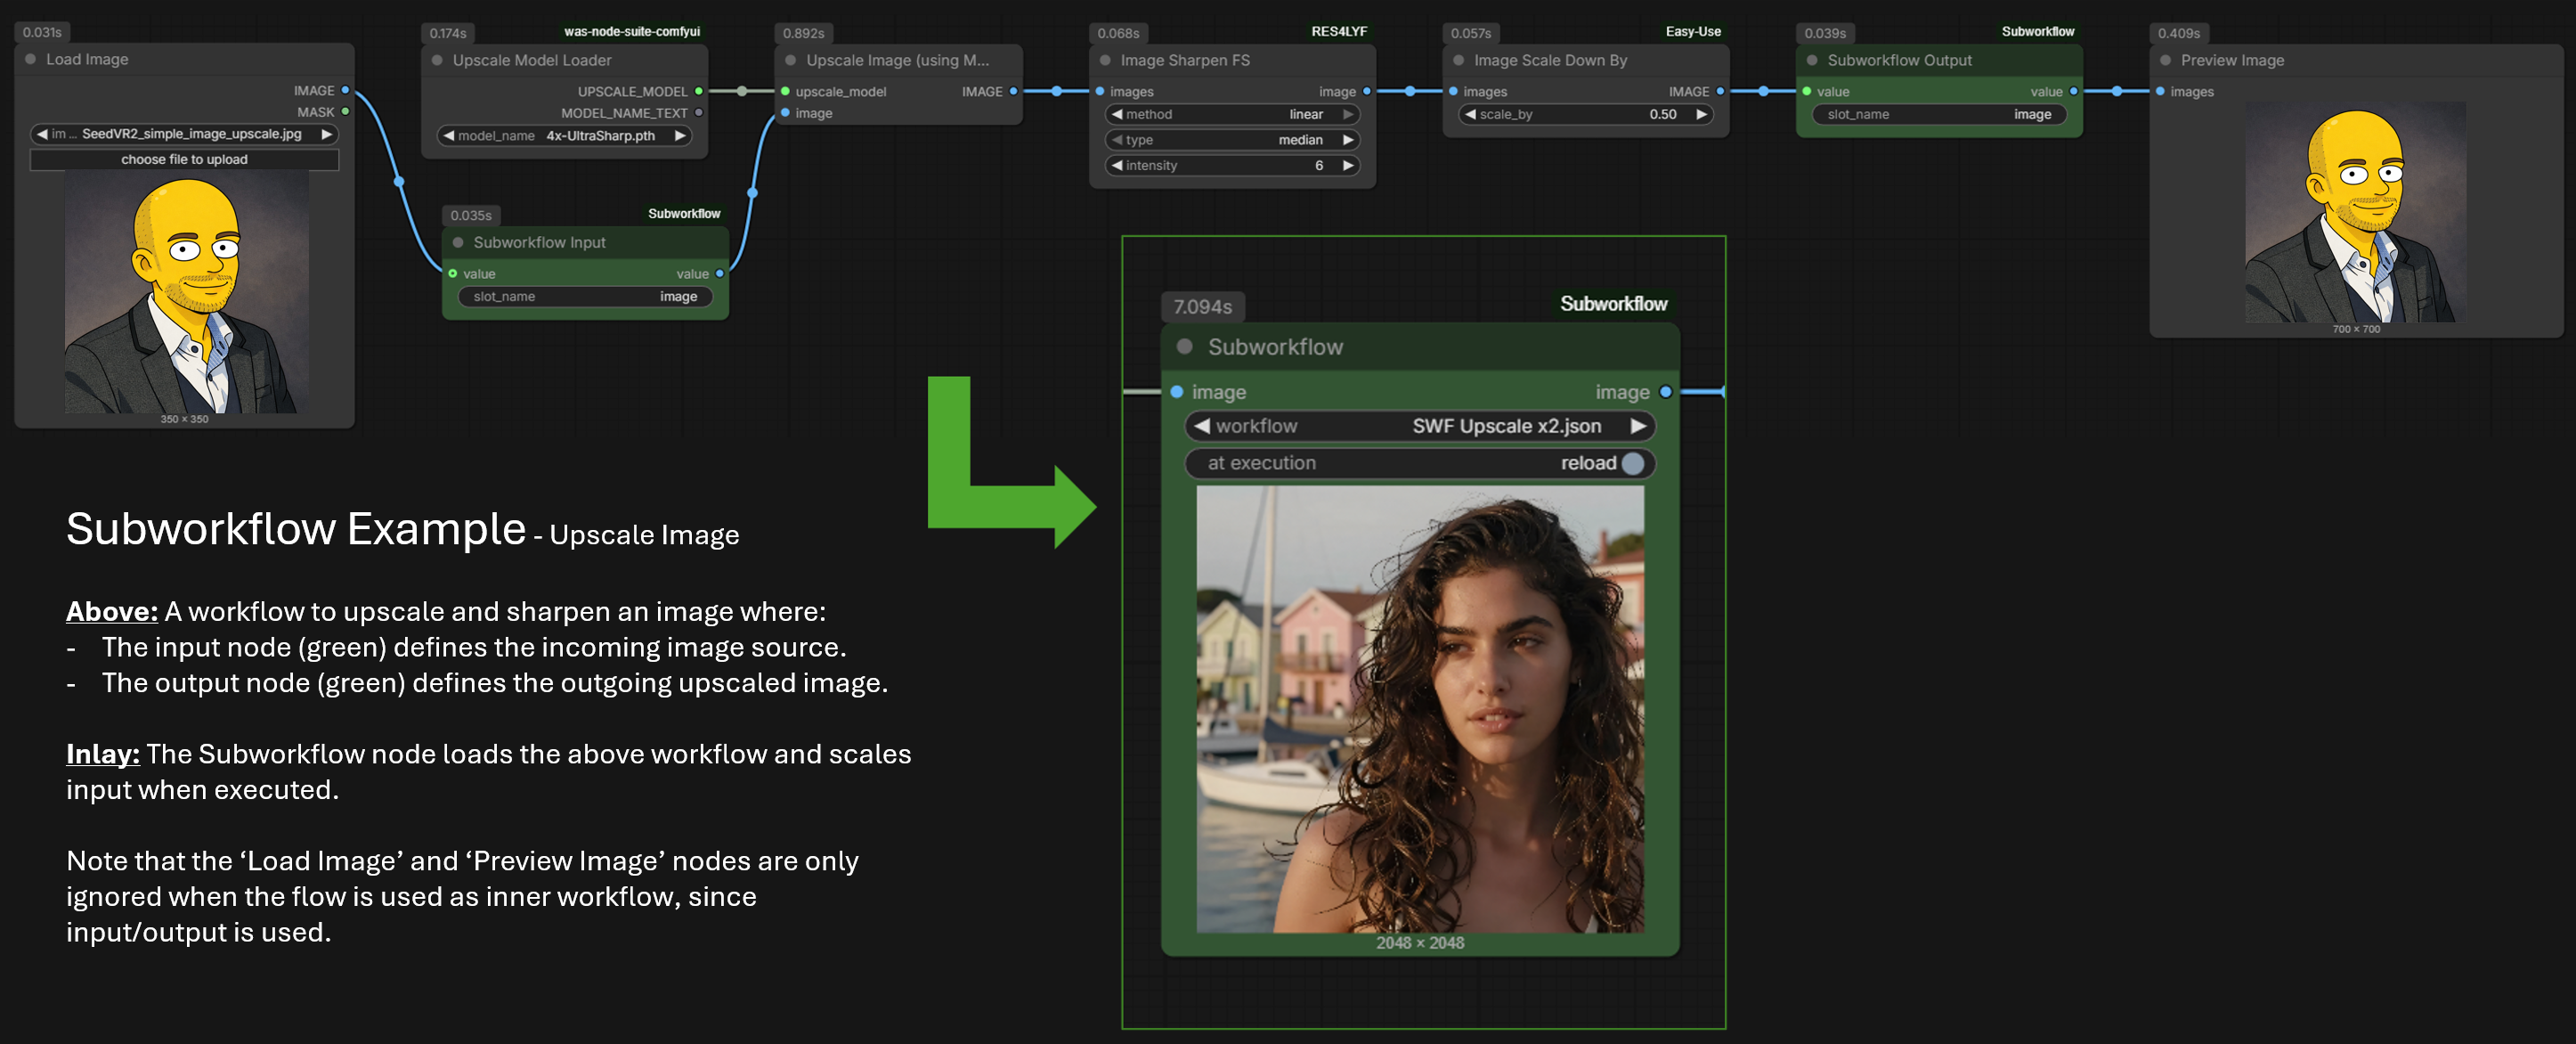Collapse the Subworkflow Input node dot
Screen dimensions: 2576x1044
click(458, 242)
